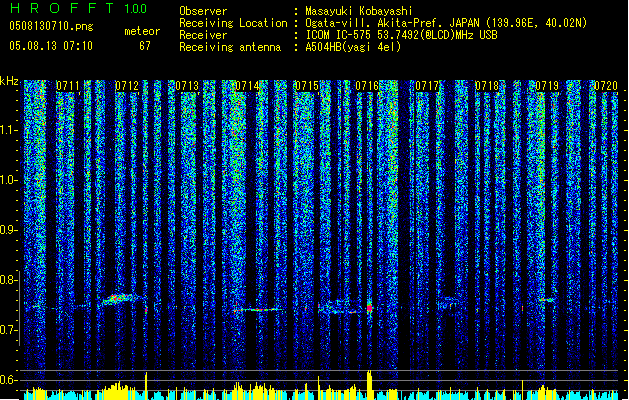
Task: Click the 1.0 kHz frequency label
Action: click(8, 180)
